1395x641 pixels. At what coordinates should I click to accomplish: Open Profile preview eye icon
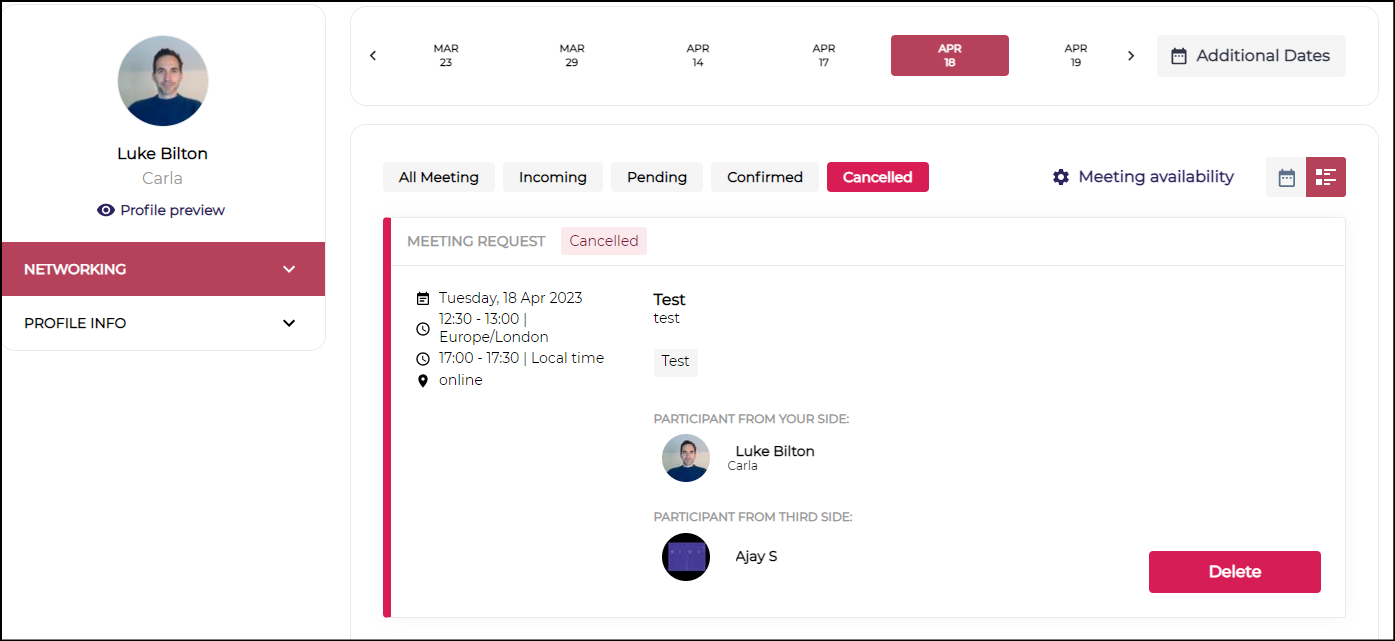tap(106, 210)
